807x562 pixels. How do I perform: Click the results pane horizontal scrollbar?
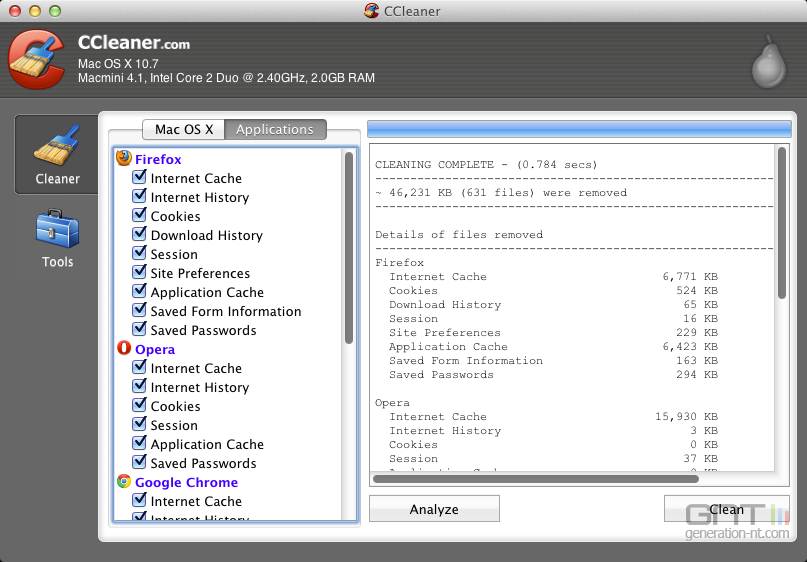click(x=535, y=479)
